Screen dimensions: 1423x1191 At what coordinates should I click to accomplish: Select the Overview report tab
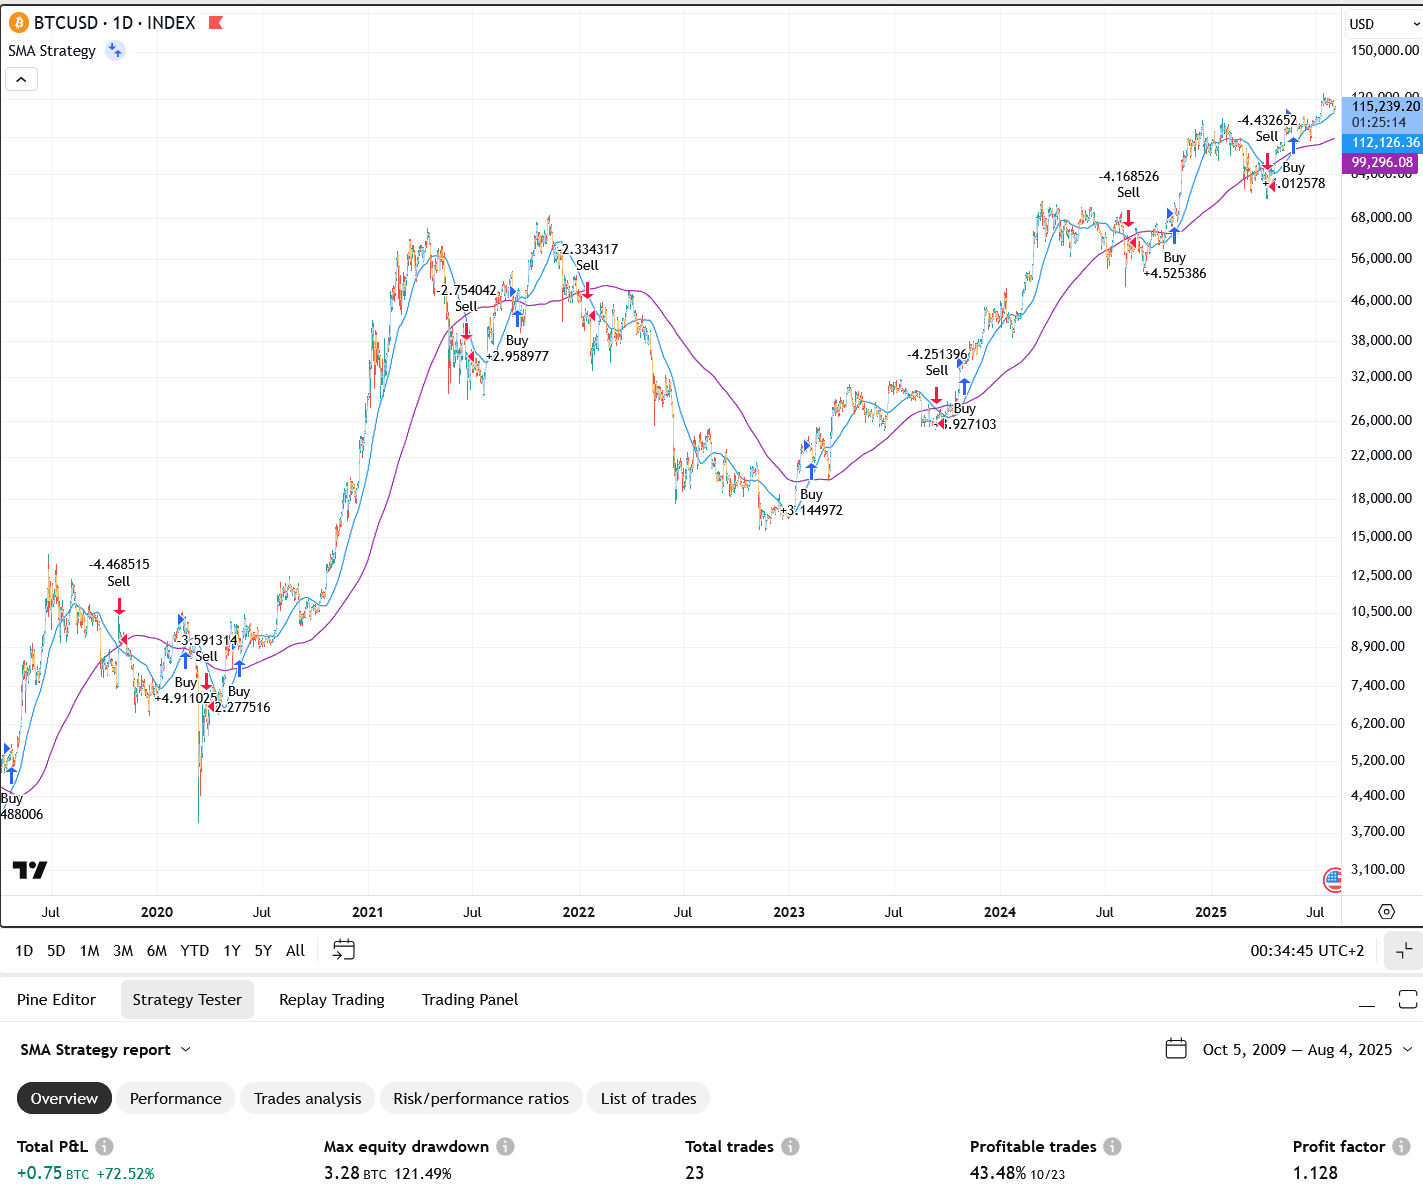[x=64, y=1098]
